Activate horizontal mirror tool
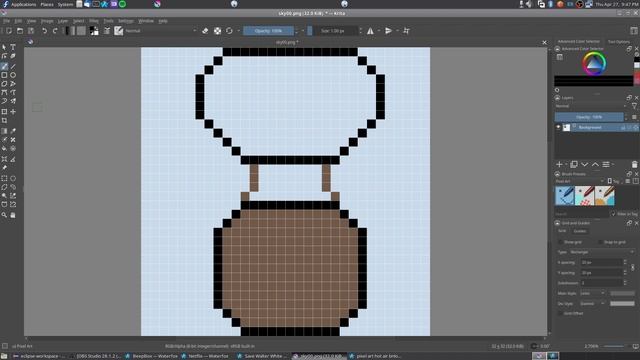 (370, 31)
